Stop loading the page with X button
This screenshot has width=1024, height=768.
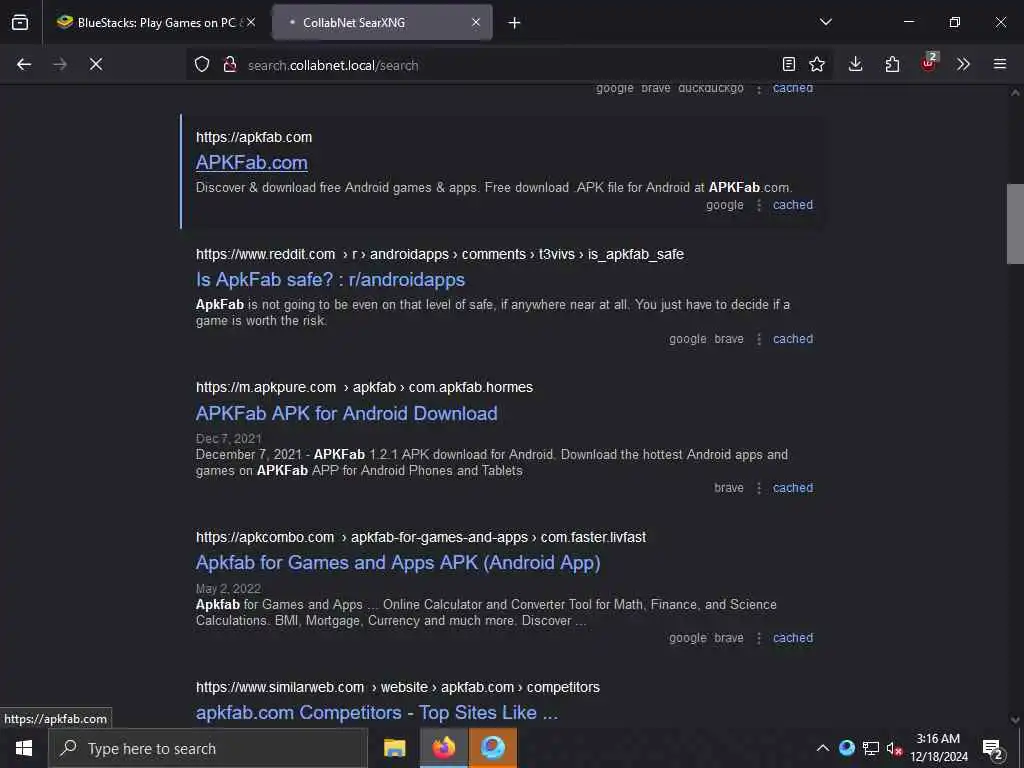[x=95, y=64]
